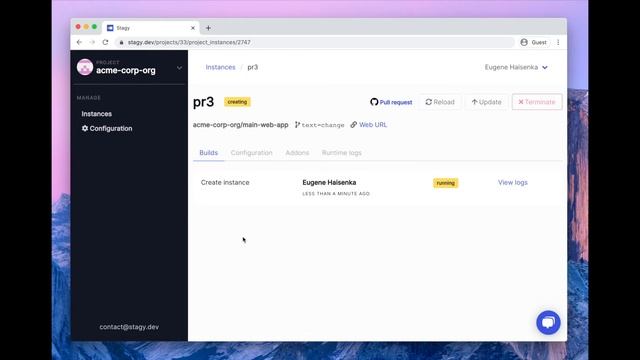Click the creating status badge
Viewport: 640px width, 360px height.
237,102
